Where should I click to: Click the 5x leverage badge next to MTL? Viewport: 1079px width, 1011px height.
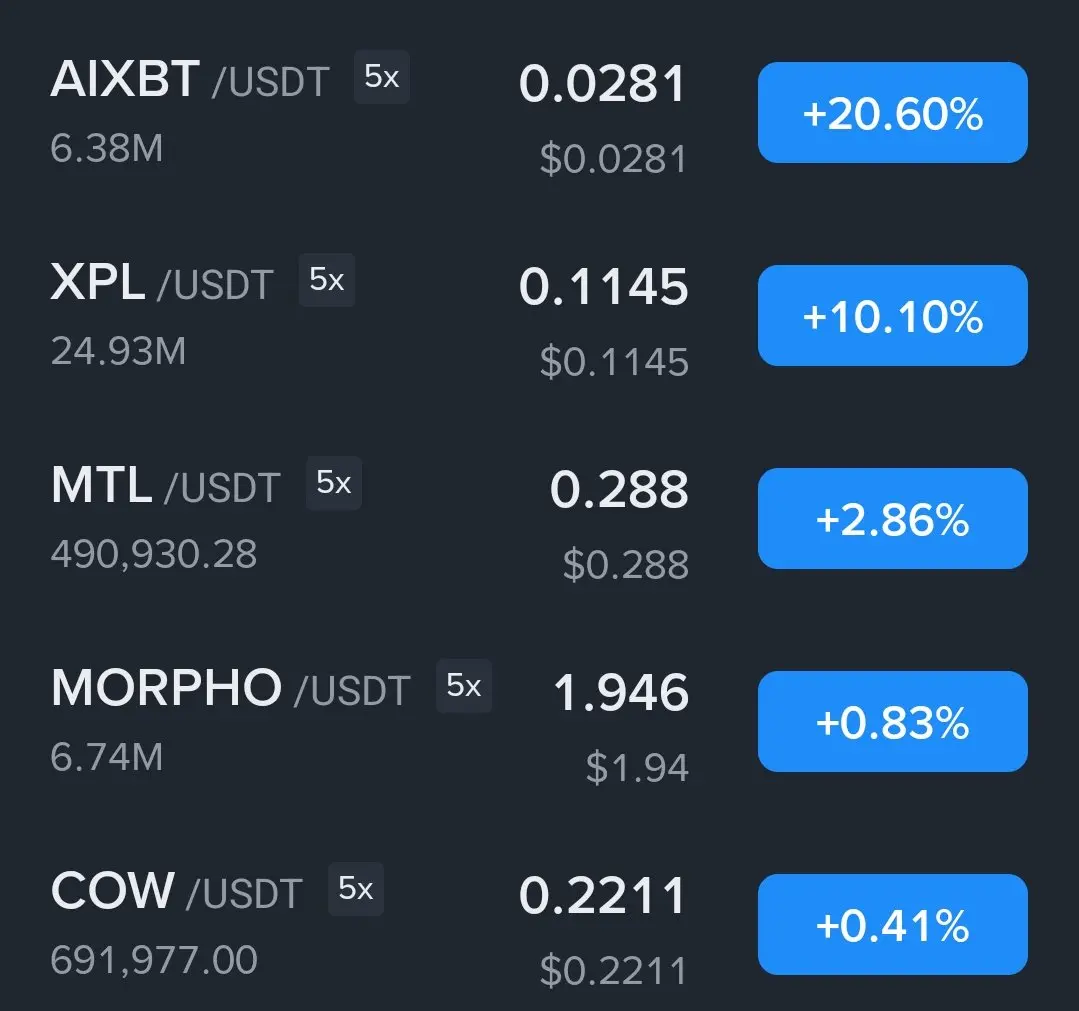pos(334,483)
